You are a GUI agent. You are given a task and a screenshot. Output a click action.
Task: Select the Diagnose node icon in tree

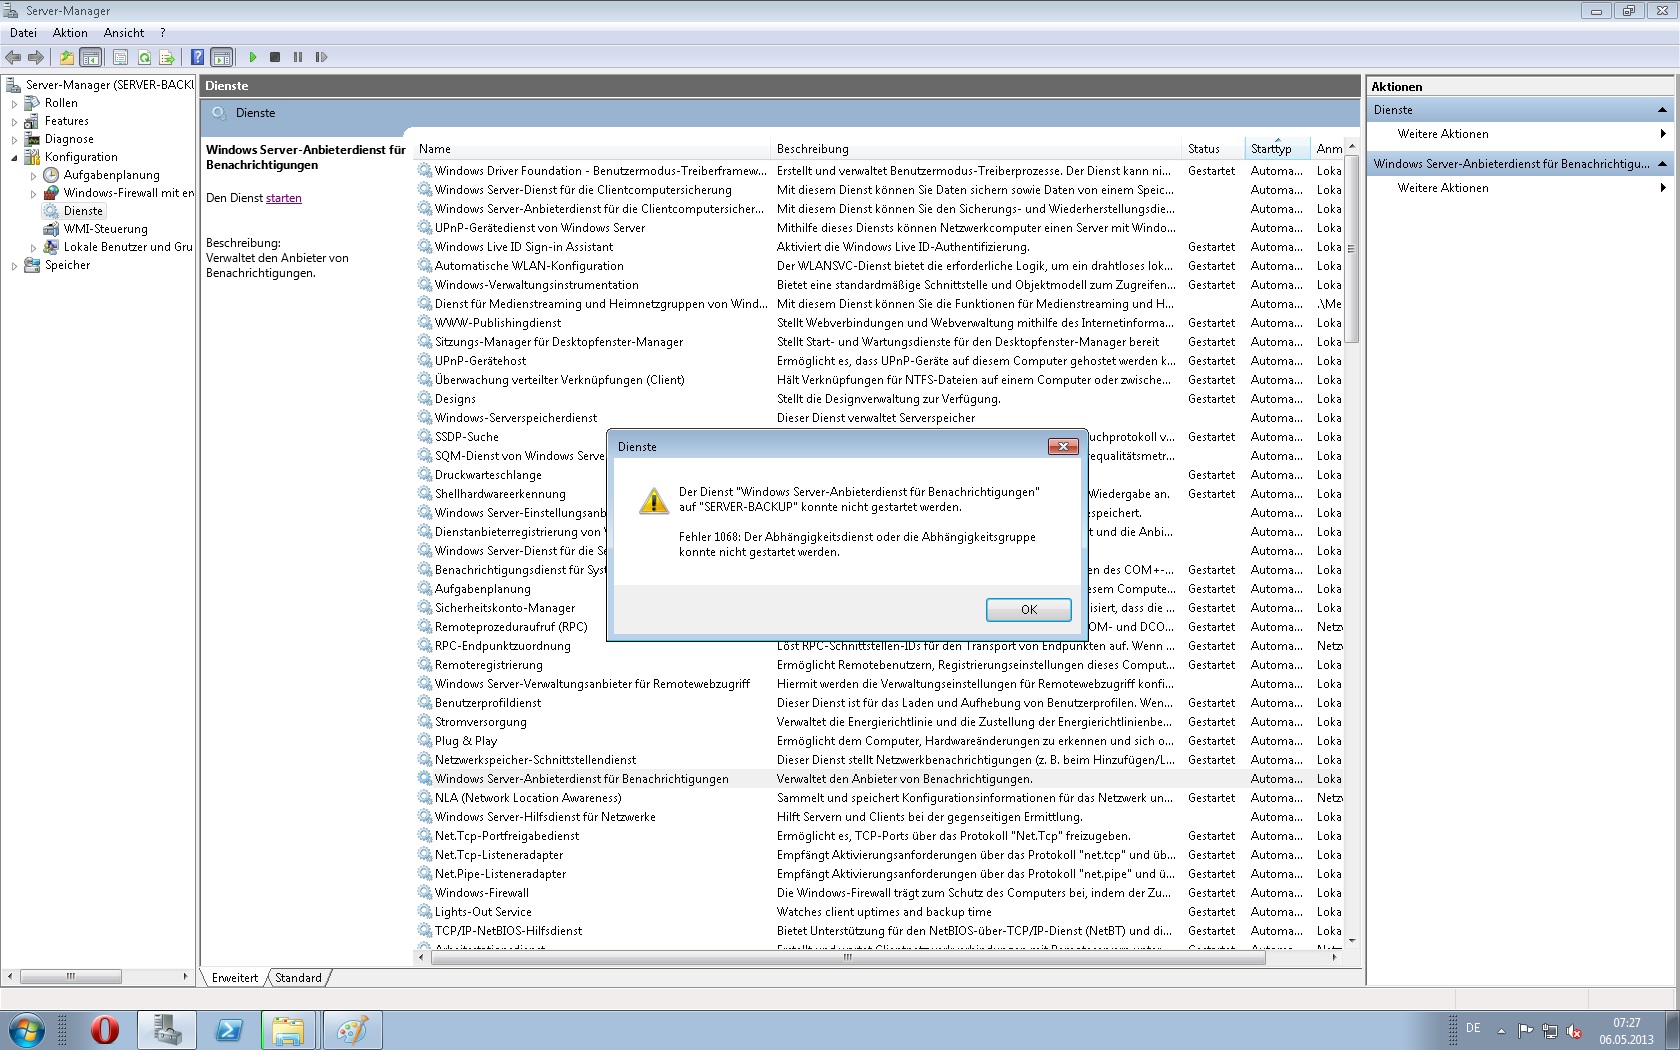[x=32, y=139]
